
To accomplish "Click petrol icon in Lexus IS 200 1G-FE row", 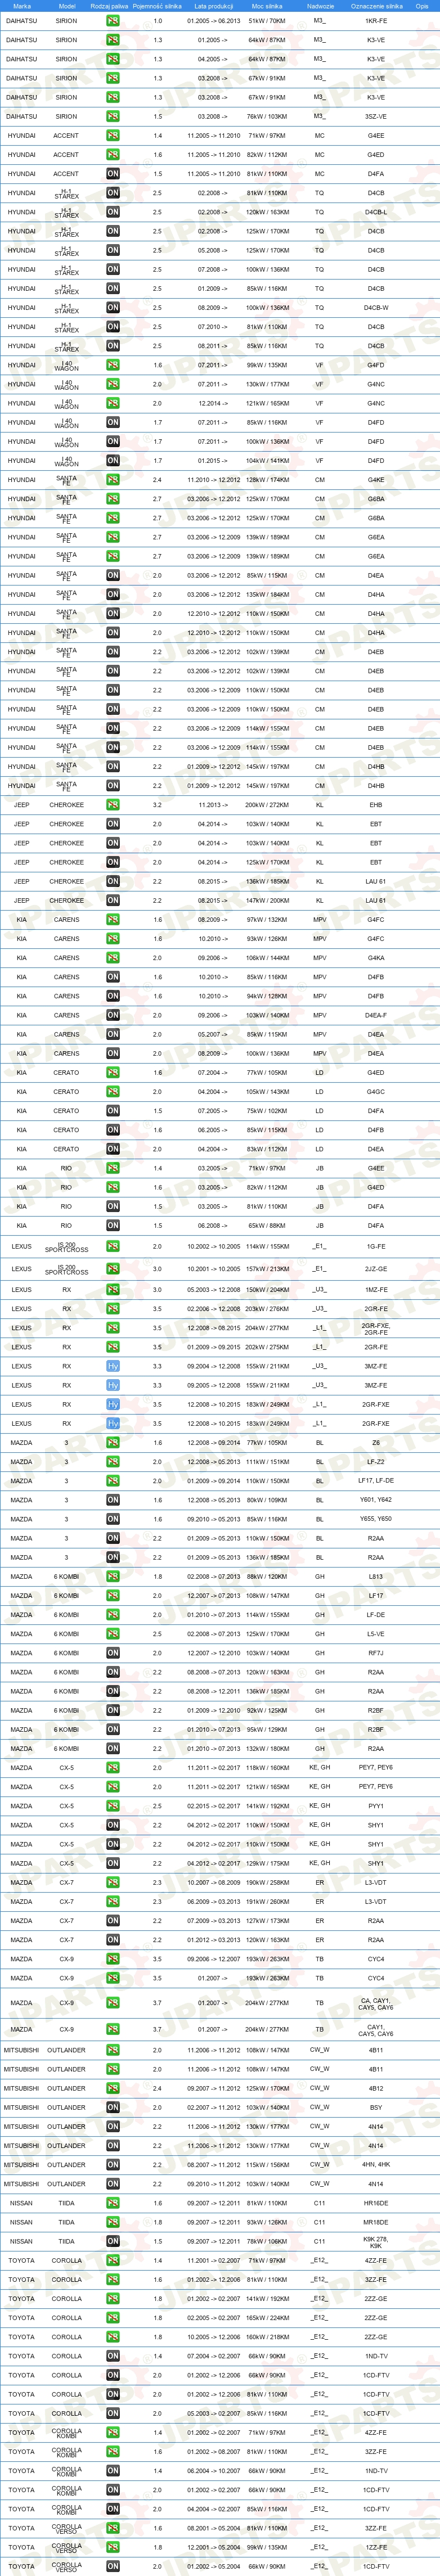I will pyautogui.click(x=113, y=1247).
